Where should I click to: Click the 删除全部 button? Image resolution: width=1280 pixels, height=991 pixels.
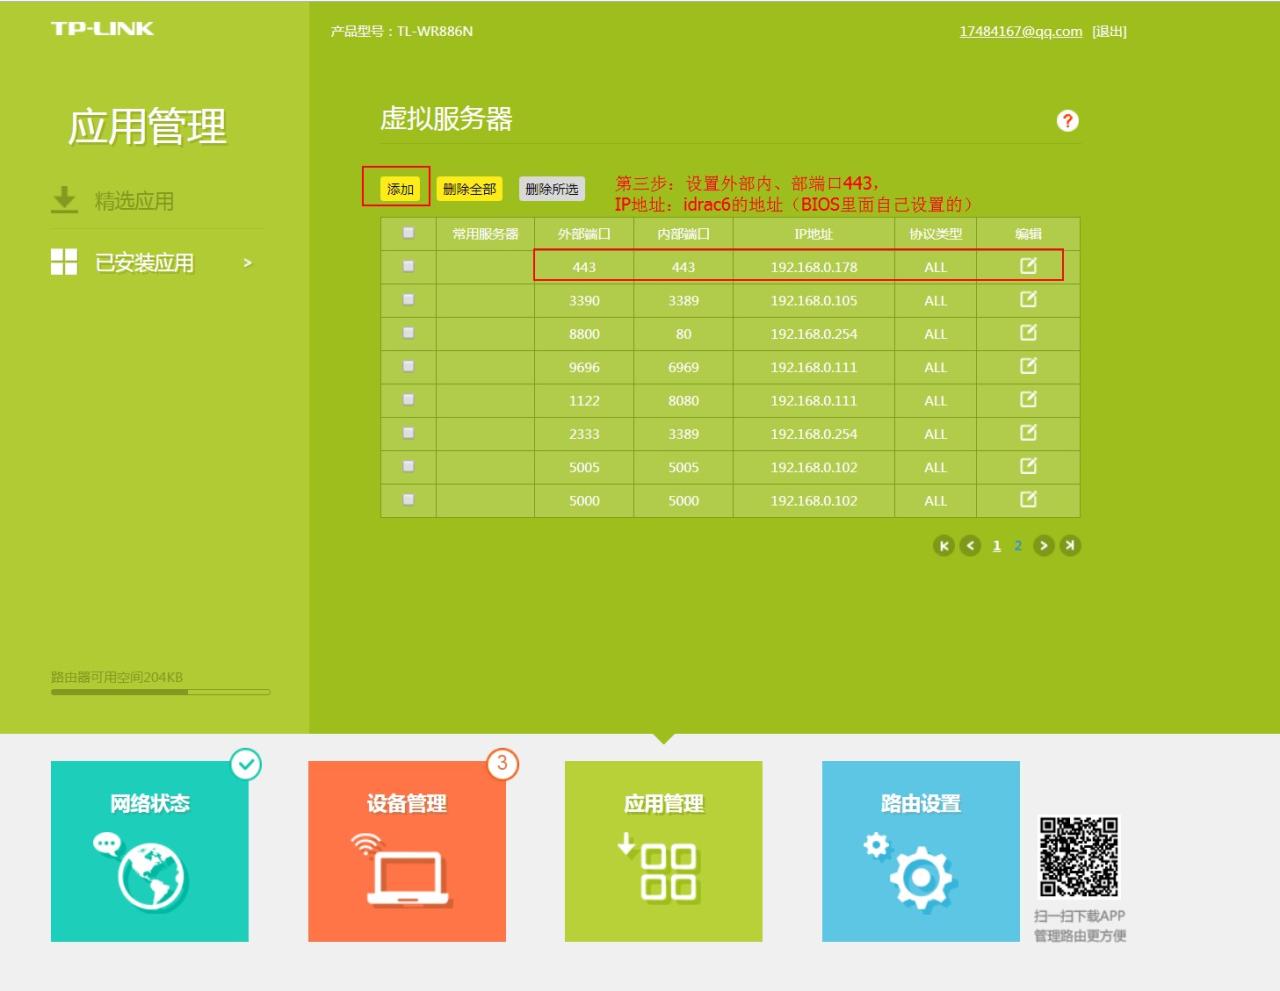click(x=470, y=189)
